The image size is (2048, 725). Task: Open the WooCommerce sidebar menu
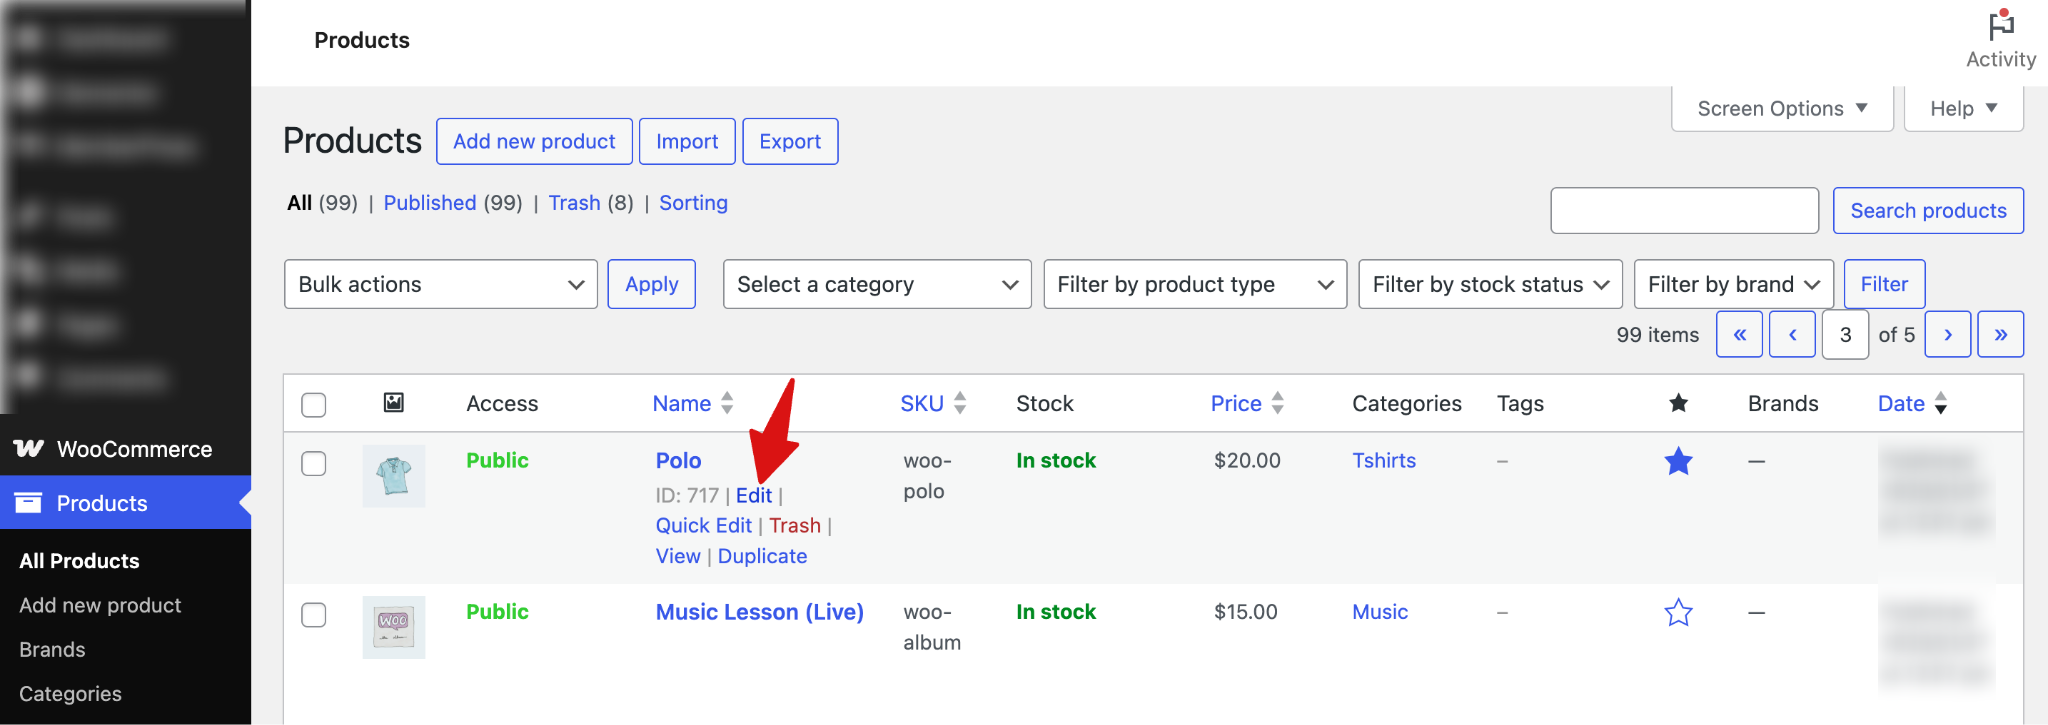click(x=125, y=449)
